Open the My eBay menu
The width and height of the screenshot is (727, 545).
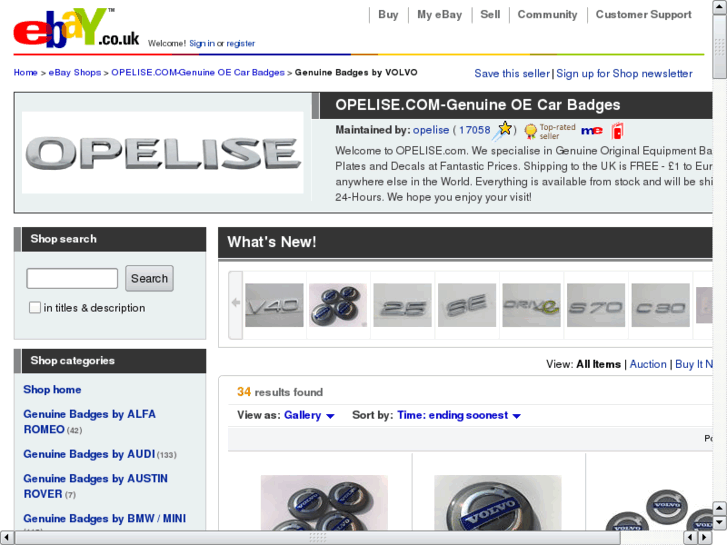coord(440,14)
